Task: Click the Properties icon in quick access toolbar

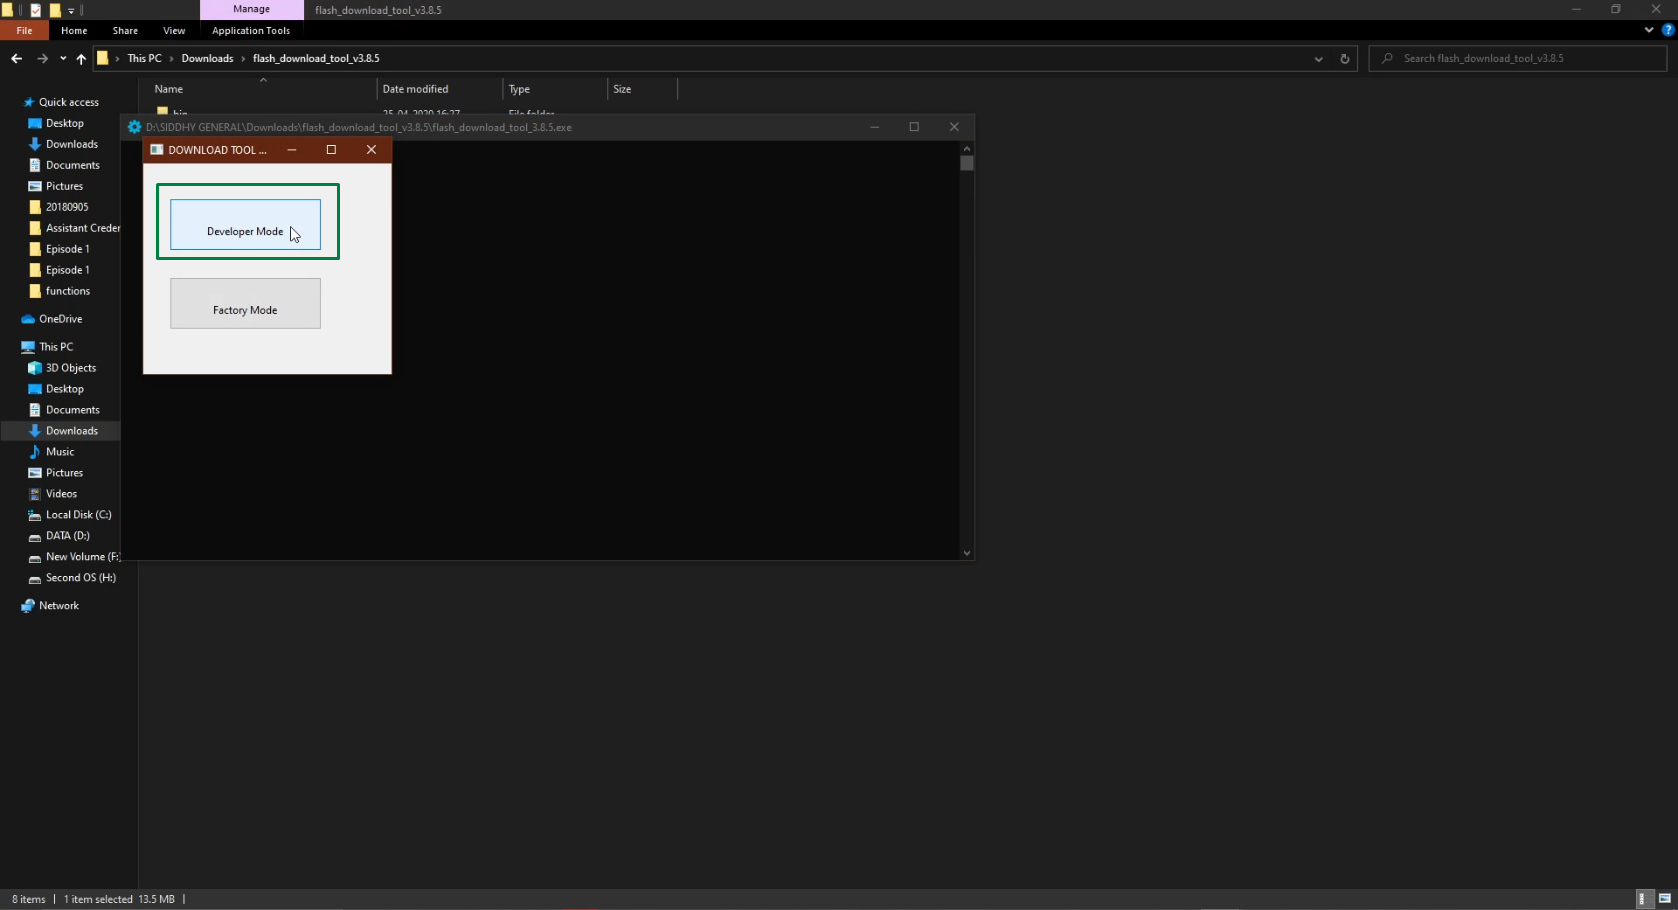Action: pos(36,10)
